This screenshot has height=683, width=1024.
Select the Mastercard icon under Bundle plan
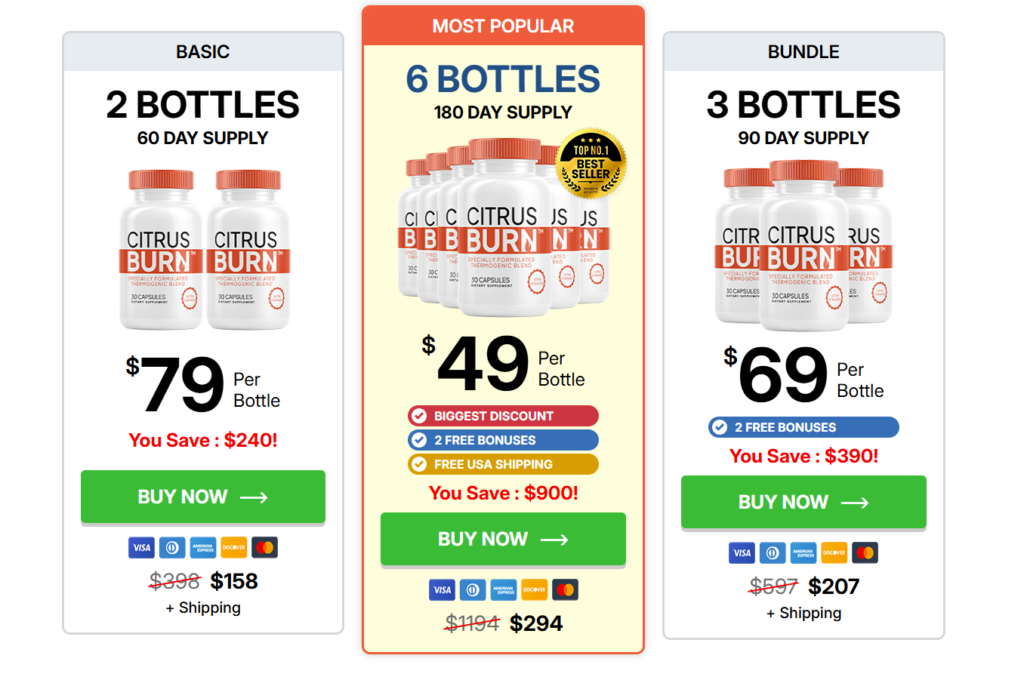pos(864,552)
